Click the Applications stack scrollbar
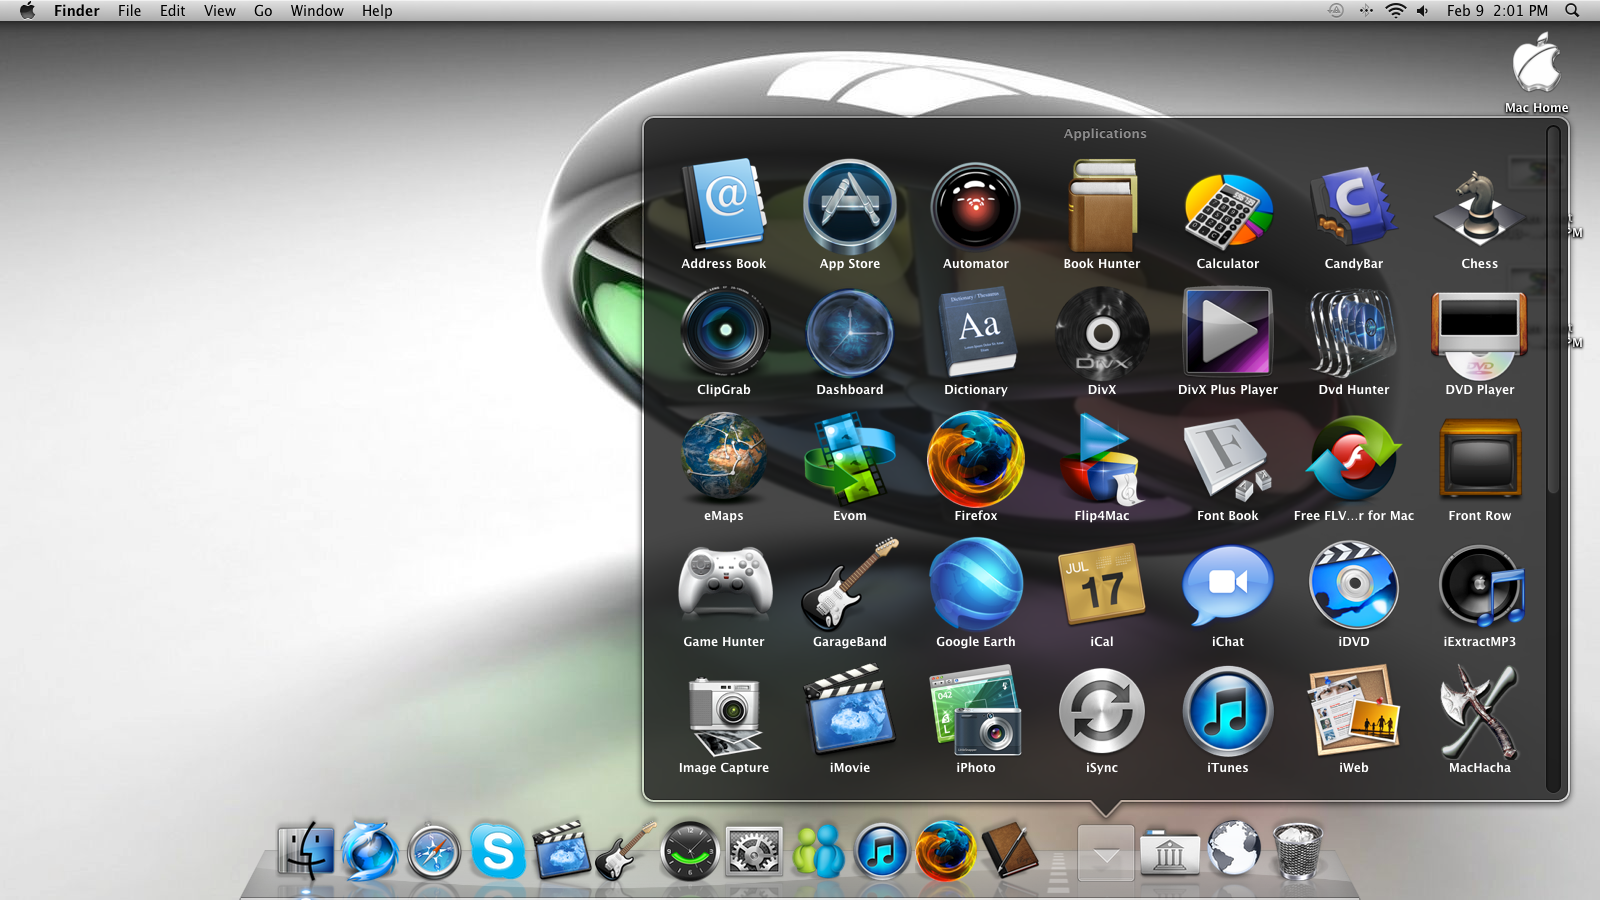The width and height of the screenshot is (1600, 900). (x=1553, y=309)
